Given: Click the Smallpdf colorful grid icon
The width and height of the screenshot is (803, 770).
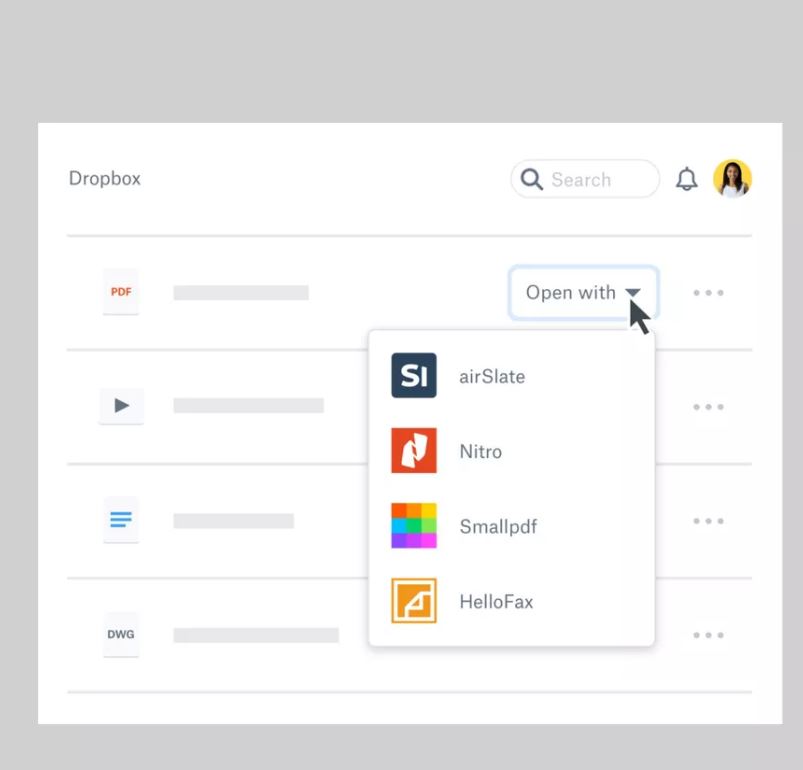Looking at the screenshot, I should pyautogui.click(x=414, y=526).
